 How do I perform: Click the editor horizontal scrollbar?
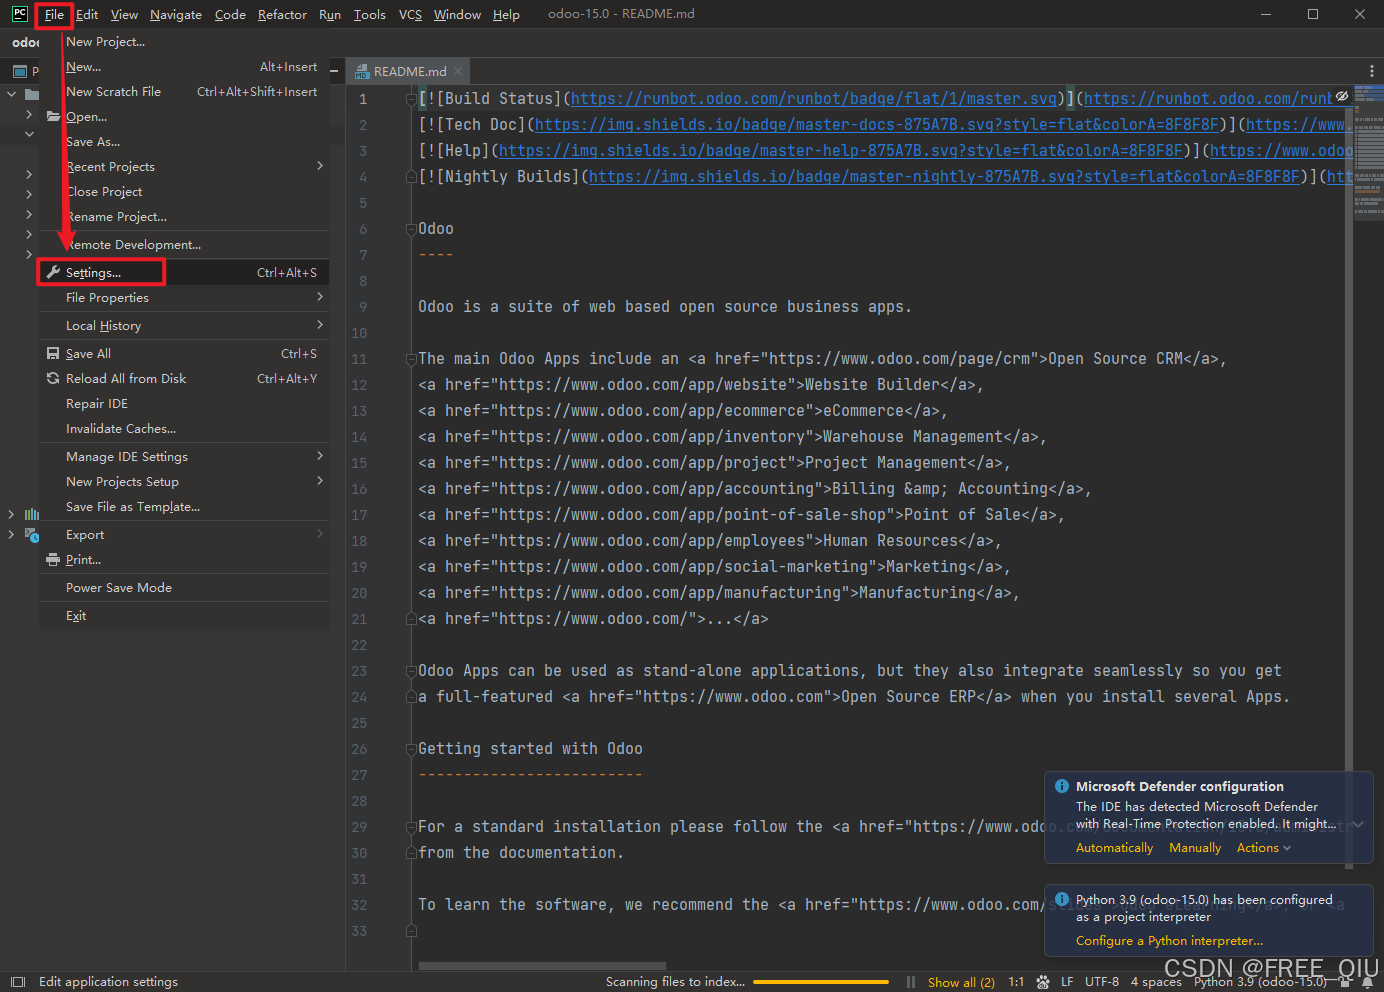(x=543, y=966)
